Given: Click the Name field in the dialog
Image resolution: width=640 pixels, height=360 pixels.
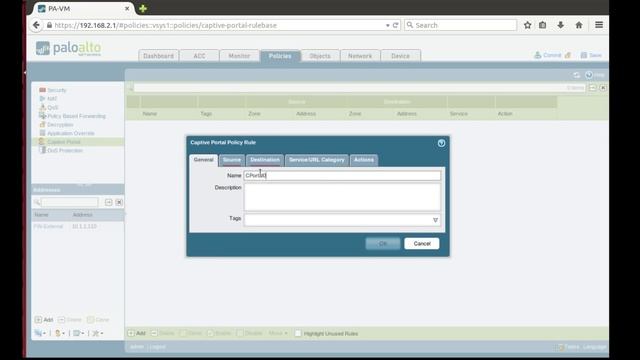Looking at the screenshot, I should click(342, 176).
